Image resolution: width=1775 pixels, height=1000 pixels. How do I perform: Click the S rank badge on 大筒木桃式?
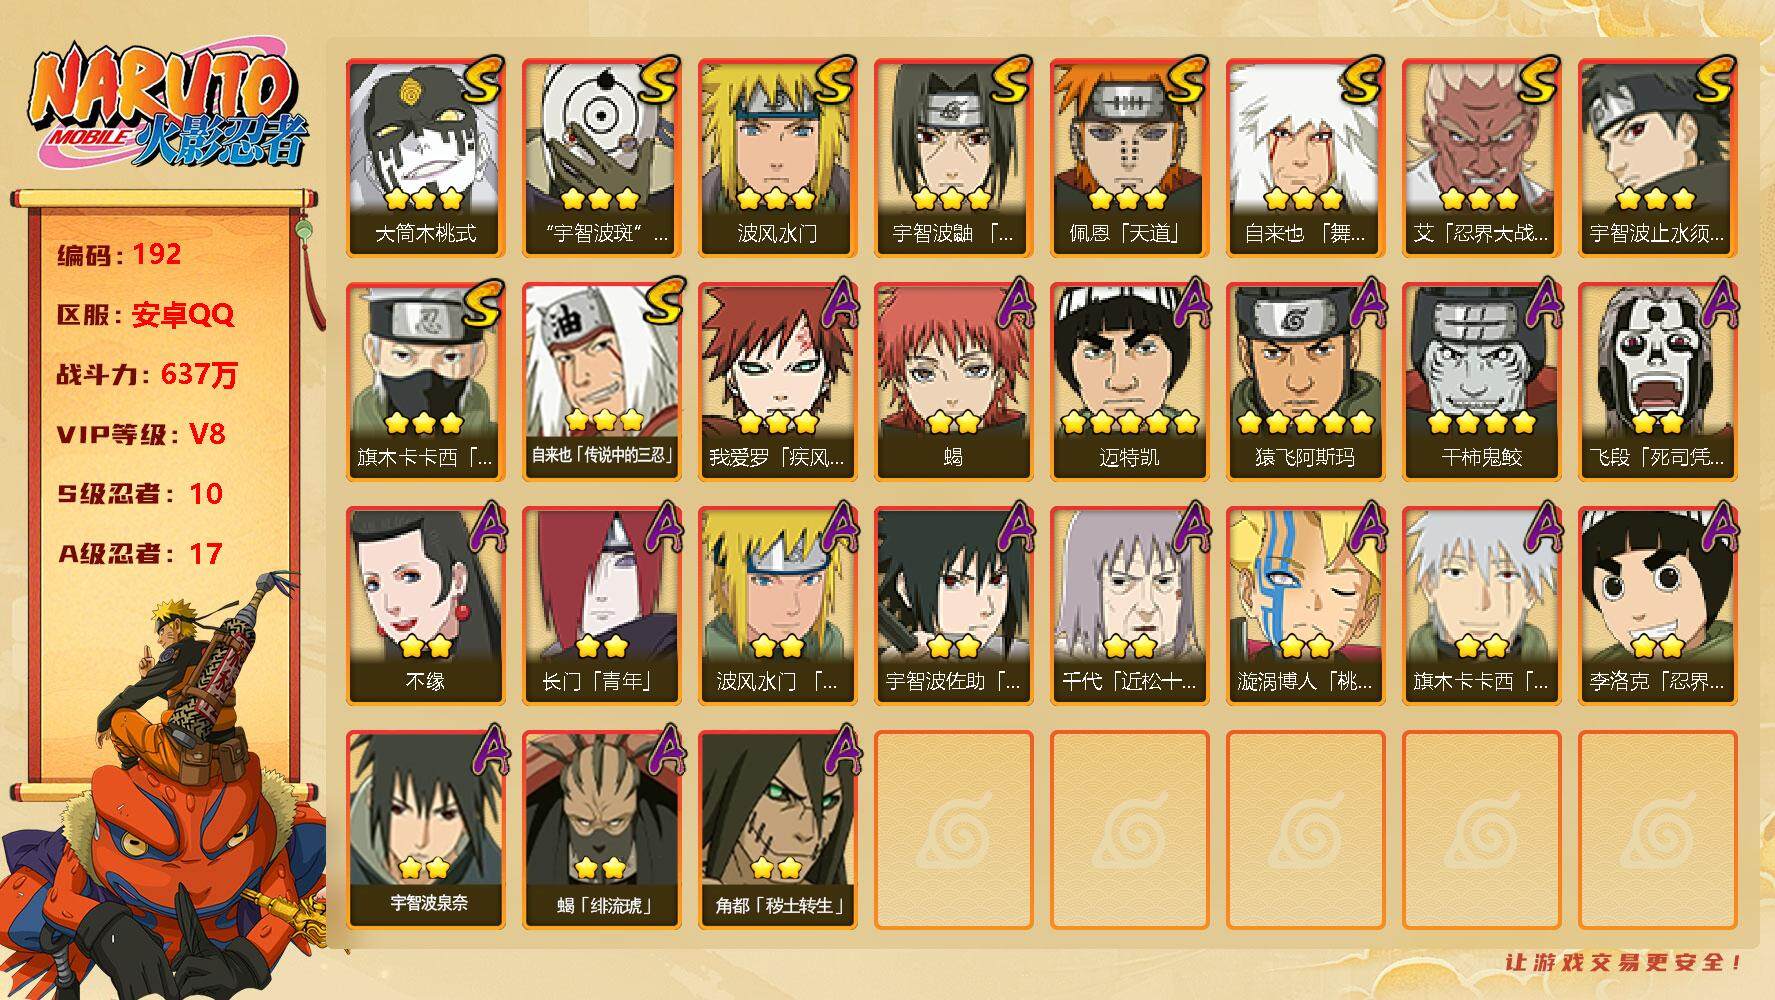point(479,80)
